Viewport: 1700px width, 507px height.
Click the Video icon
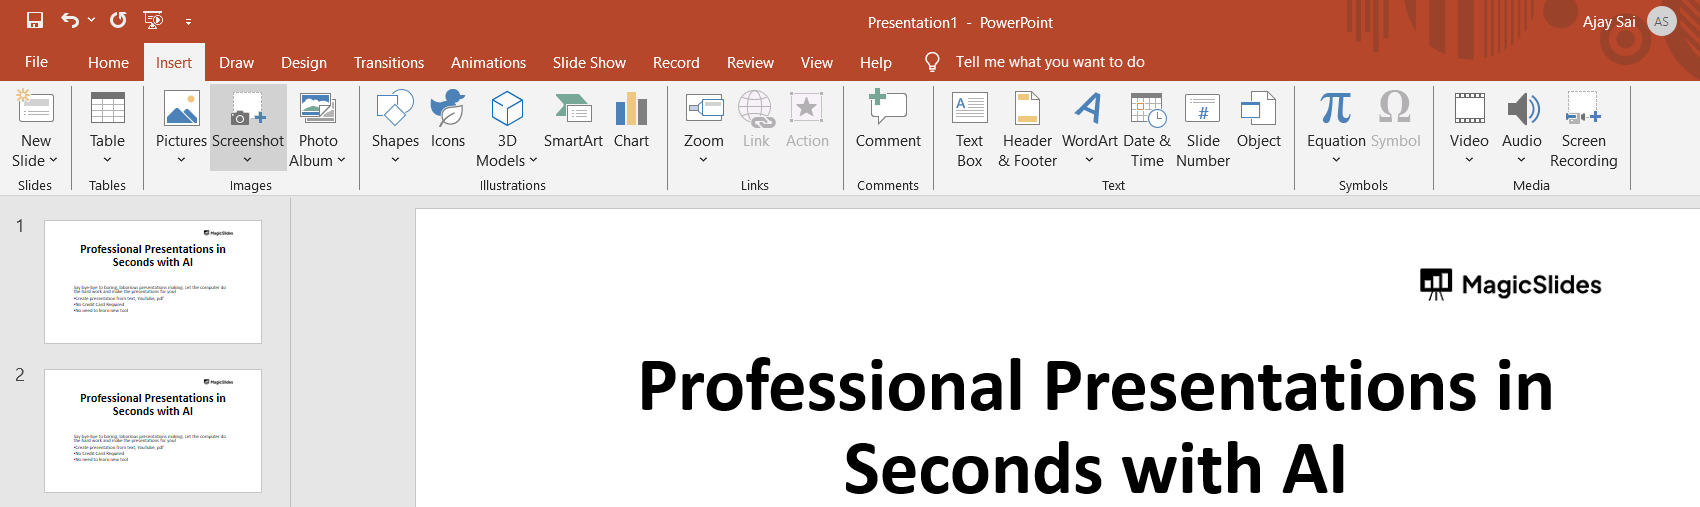pos(1469,108)
